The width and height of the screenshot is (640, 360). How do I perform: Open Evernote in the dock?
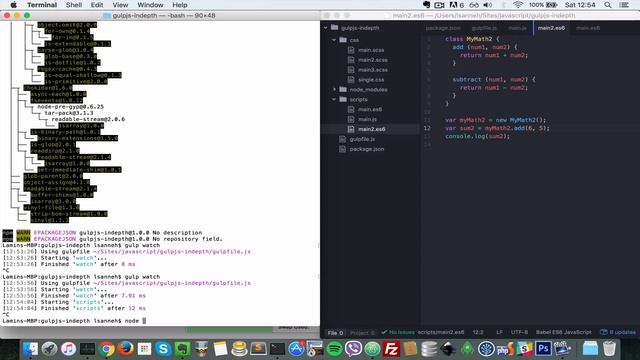pyautogui.click(x=182, y=349)
